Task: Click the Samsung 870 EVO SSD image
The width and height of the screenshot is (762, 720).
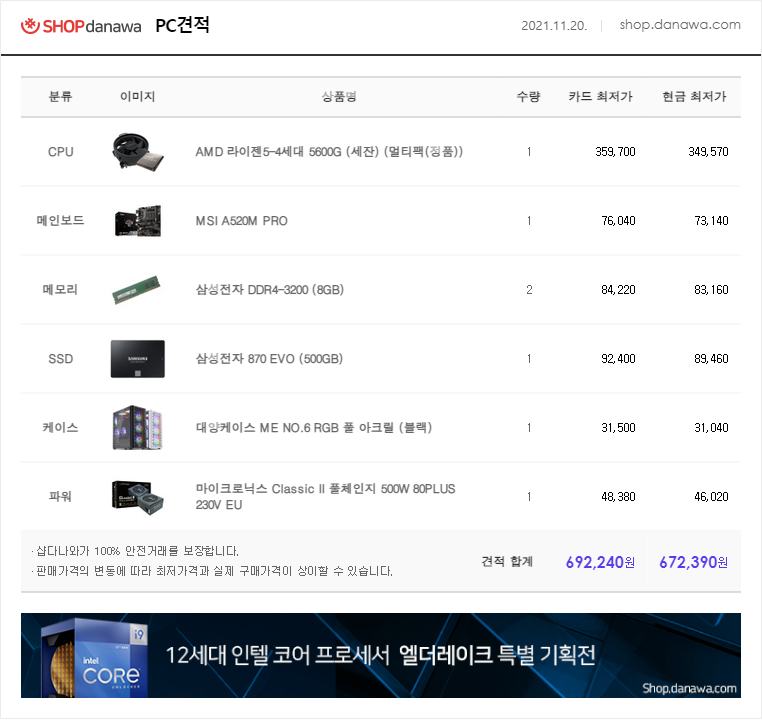Action: (138, 359)
